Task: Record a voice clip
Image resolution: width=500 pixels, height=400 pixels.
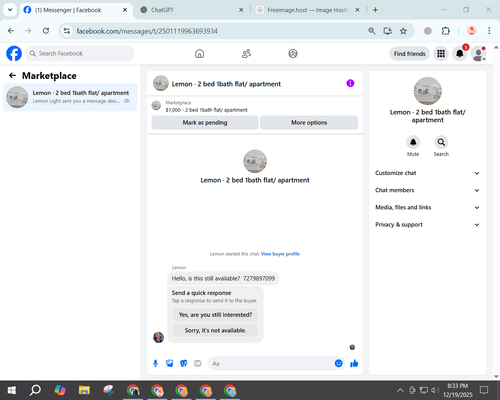Action: tap(155, 363)
